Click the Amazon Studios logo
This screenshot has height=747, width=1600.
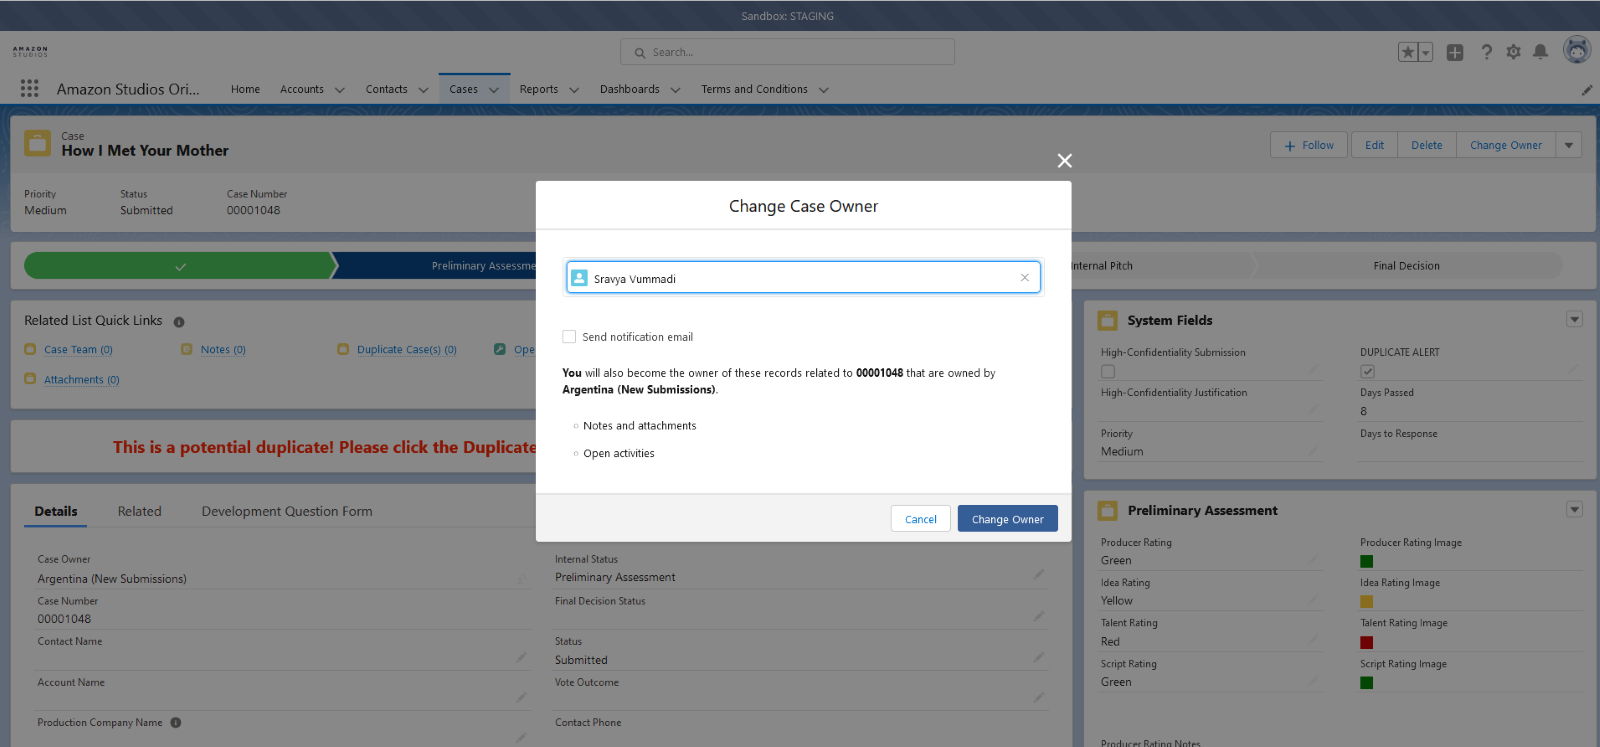tap(30, 51)
